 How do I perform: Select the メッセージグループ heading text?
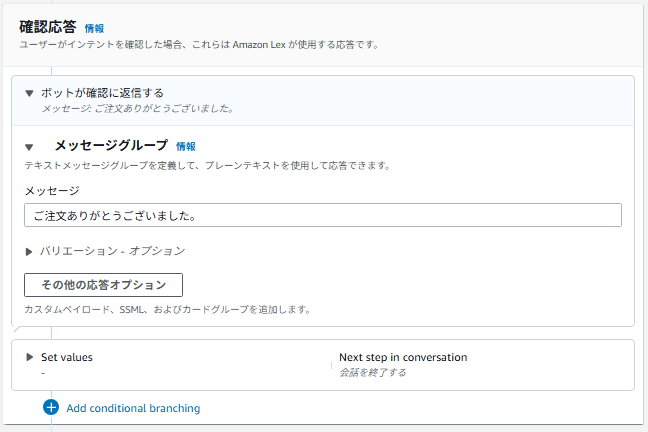[x=111, y=146]
